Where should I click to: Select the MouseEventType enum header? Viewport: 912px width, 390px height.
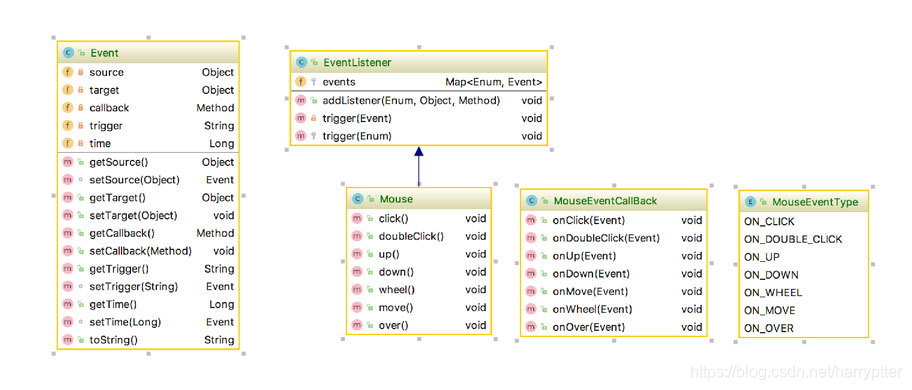(x=804, y=202)
